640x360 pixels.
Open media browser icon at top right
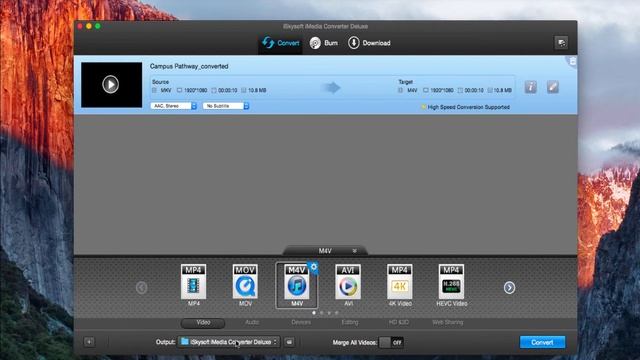click(x=562, y=43)
